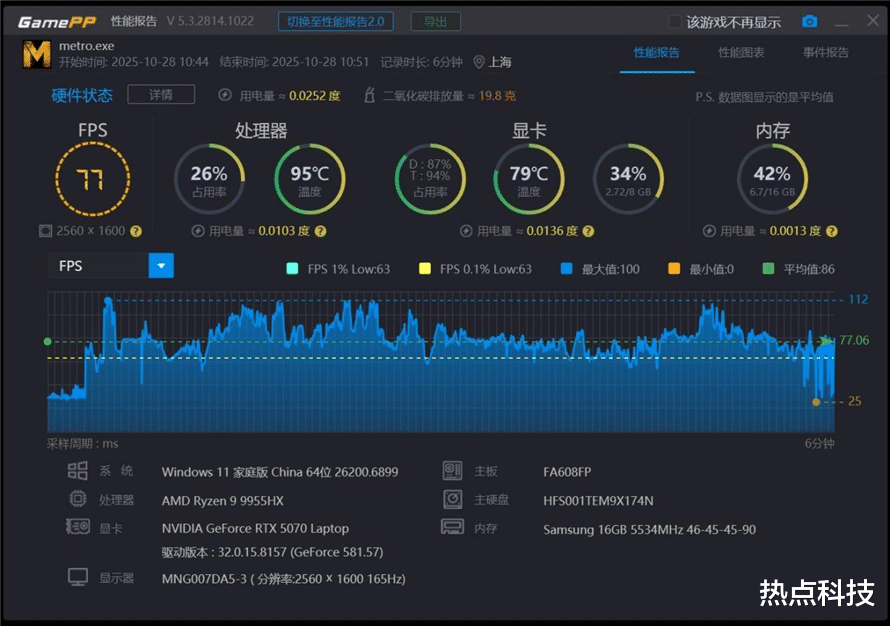Click the help icon after CPU 0.0103 度
Screen dimensions: 890x626
coord(321,231)
